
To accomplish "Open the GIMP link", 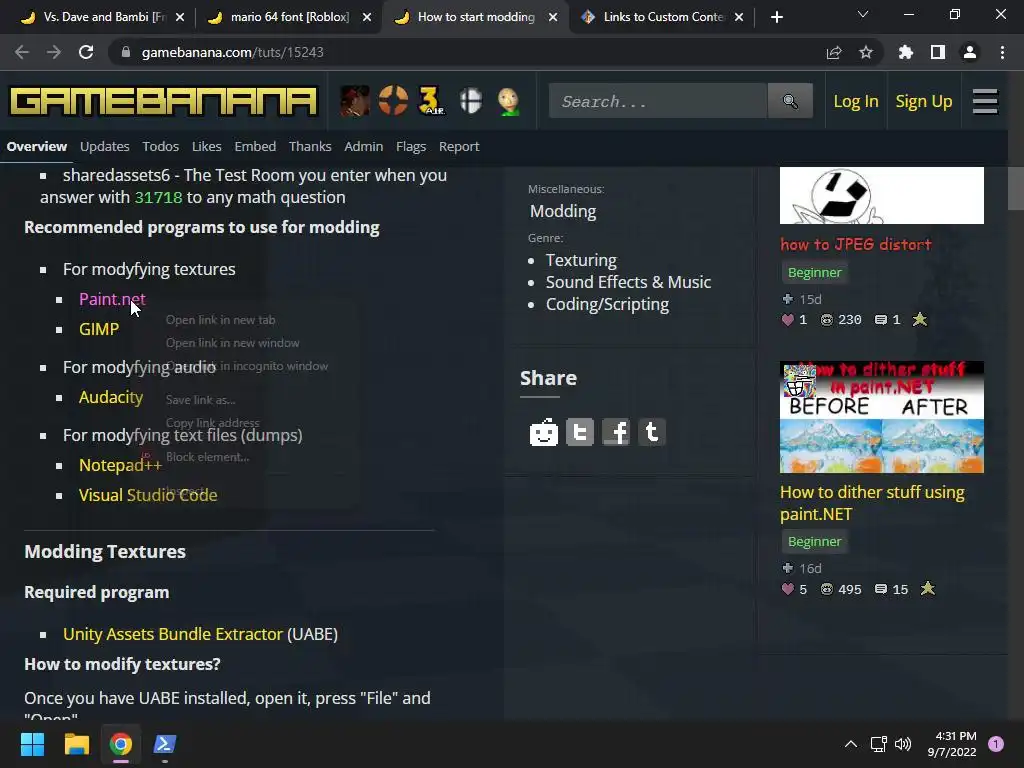I will (x=99, y=329).
